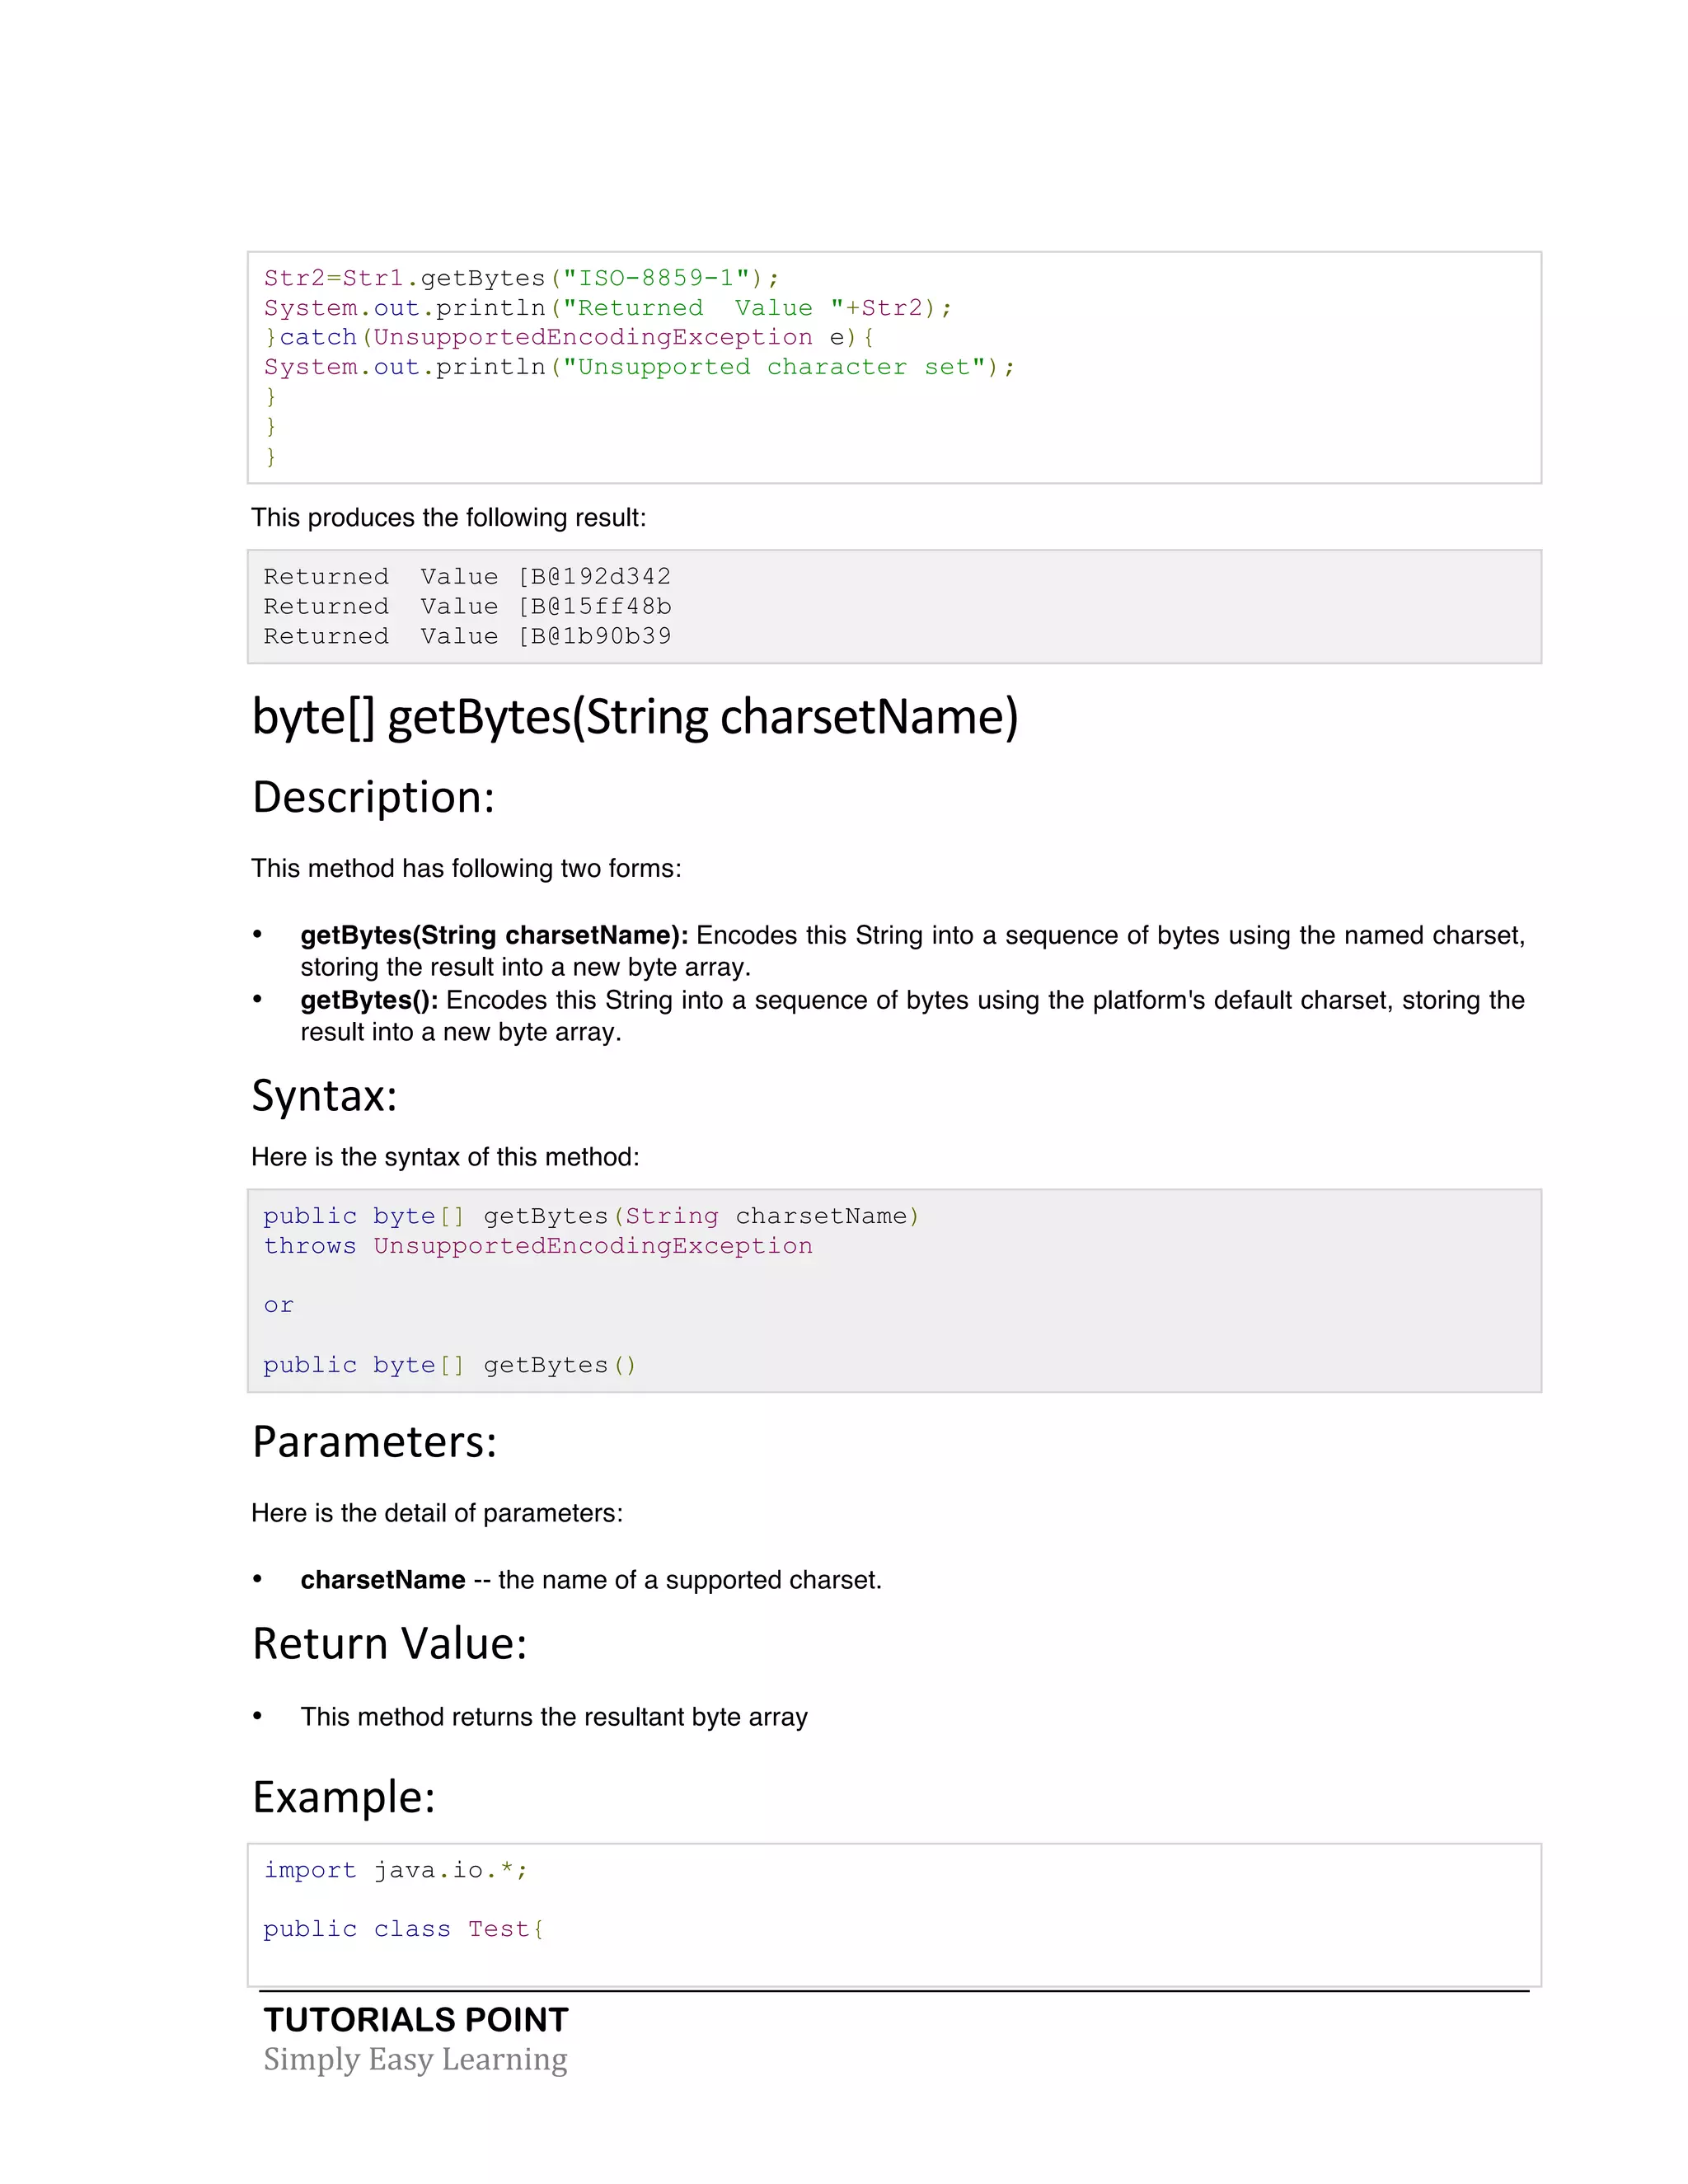
Task: Click the catch(UnsupportedEncodingException e){ line
Action: coord(570,337)
